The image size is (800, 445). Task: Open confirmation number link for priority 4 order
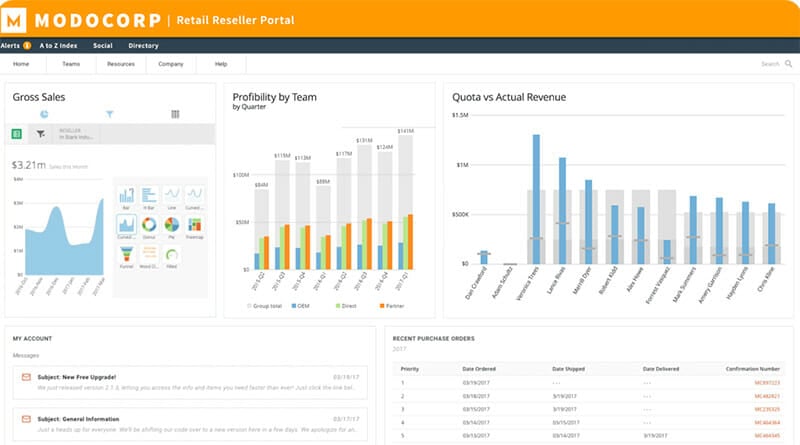click(x=767, y=423)
